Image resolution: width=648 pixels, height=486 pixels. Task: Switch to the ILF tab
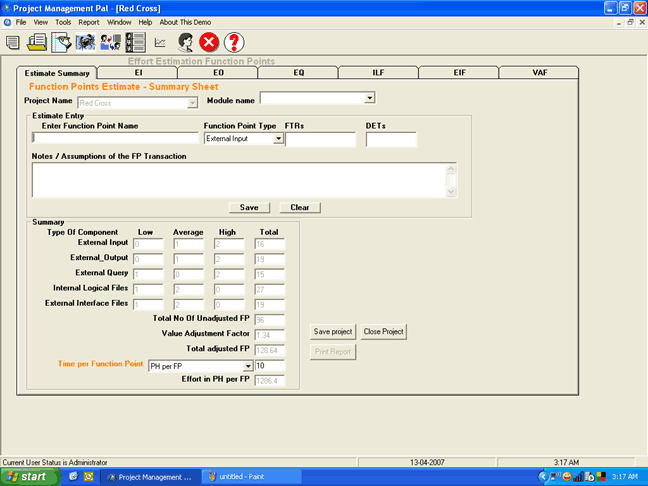click(378, 73)
